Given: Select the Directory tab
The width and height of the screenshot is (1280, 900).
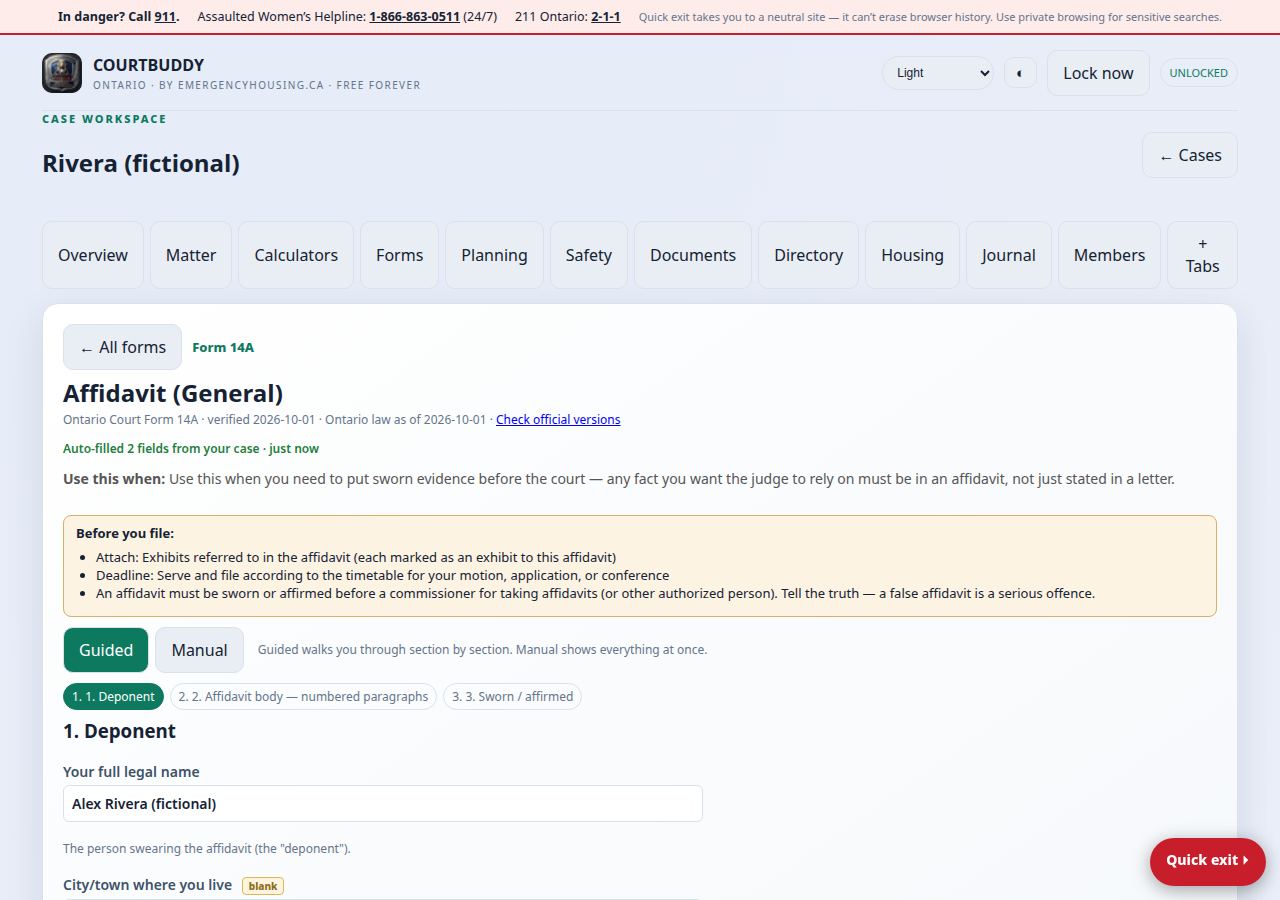Looking at the screenshot, I should point(808,255).
